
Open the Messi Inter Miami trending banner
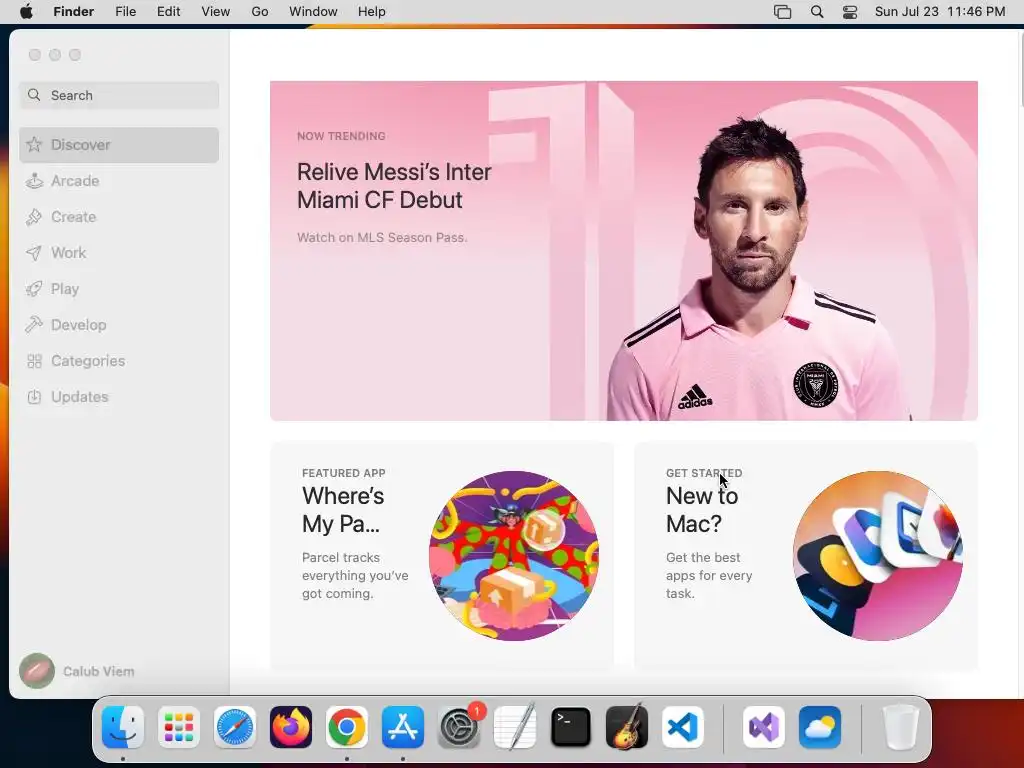pos(624,251)
